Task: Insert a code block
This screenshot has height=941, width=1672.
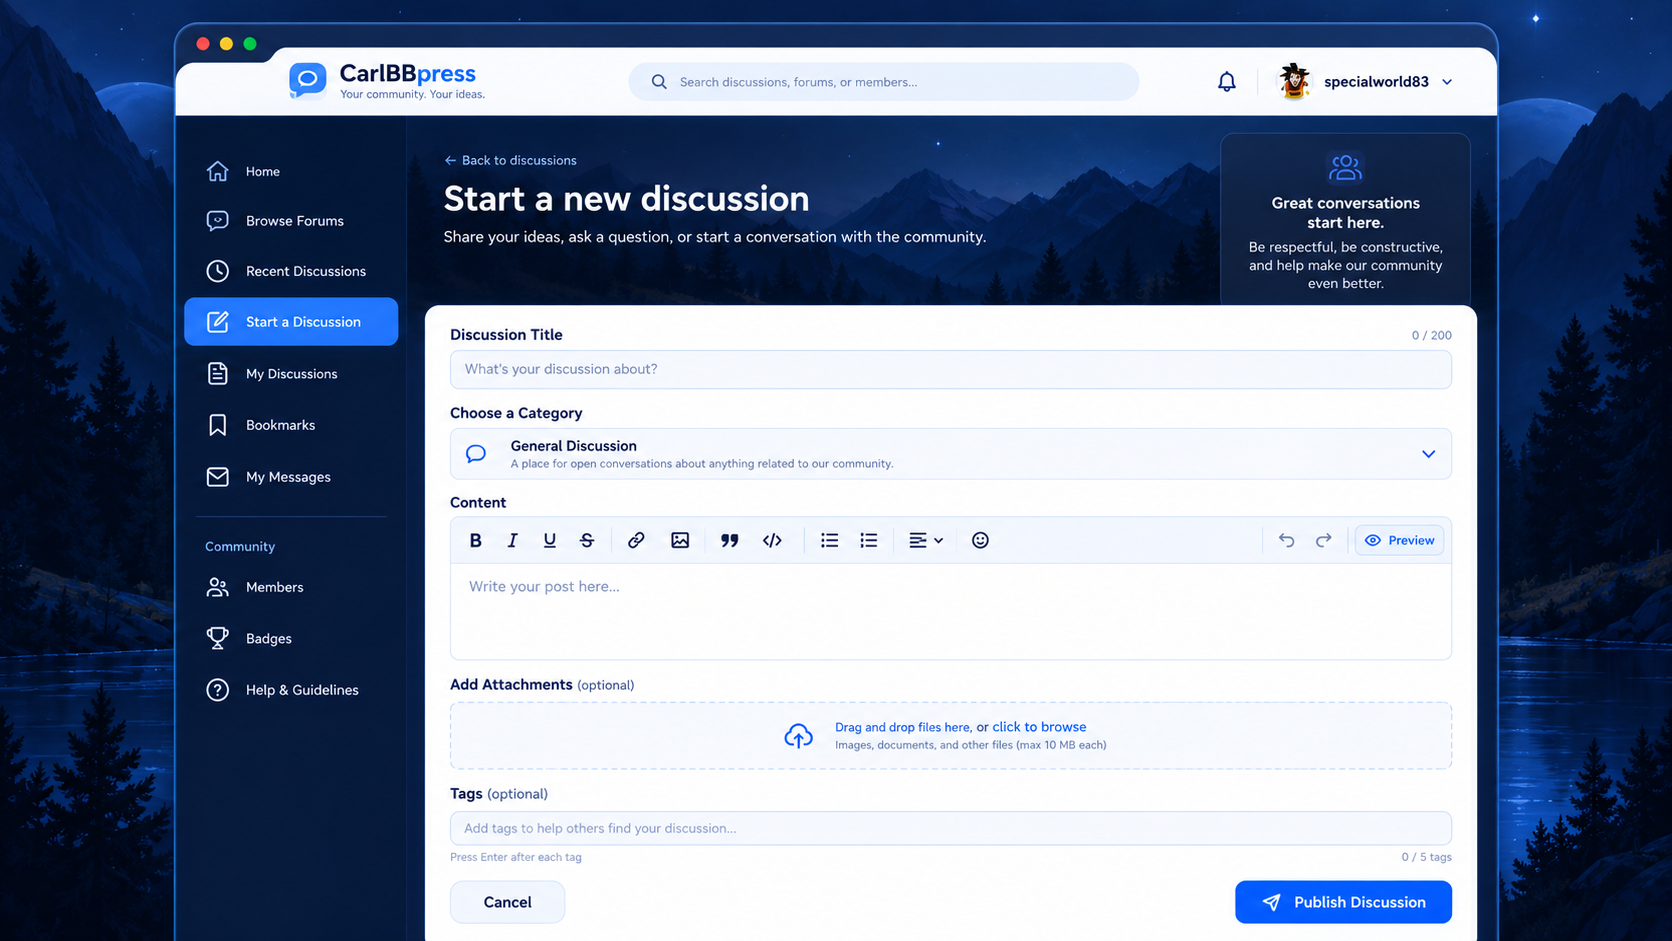Action: pos(772,540)
